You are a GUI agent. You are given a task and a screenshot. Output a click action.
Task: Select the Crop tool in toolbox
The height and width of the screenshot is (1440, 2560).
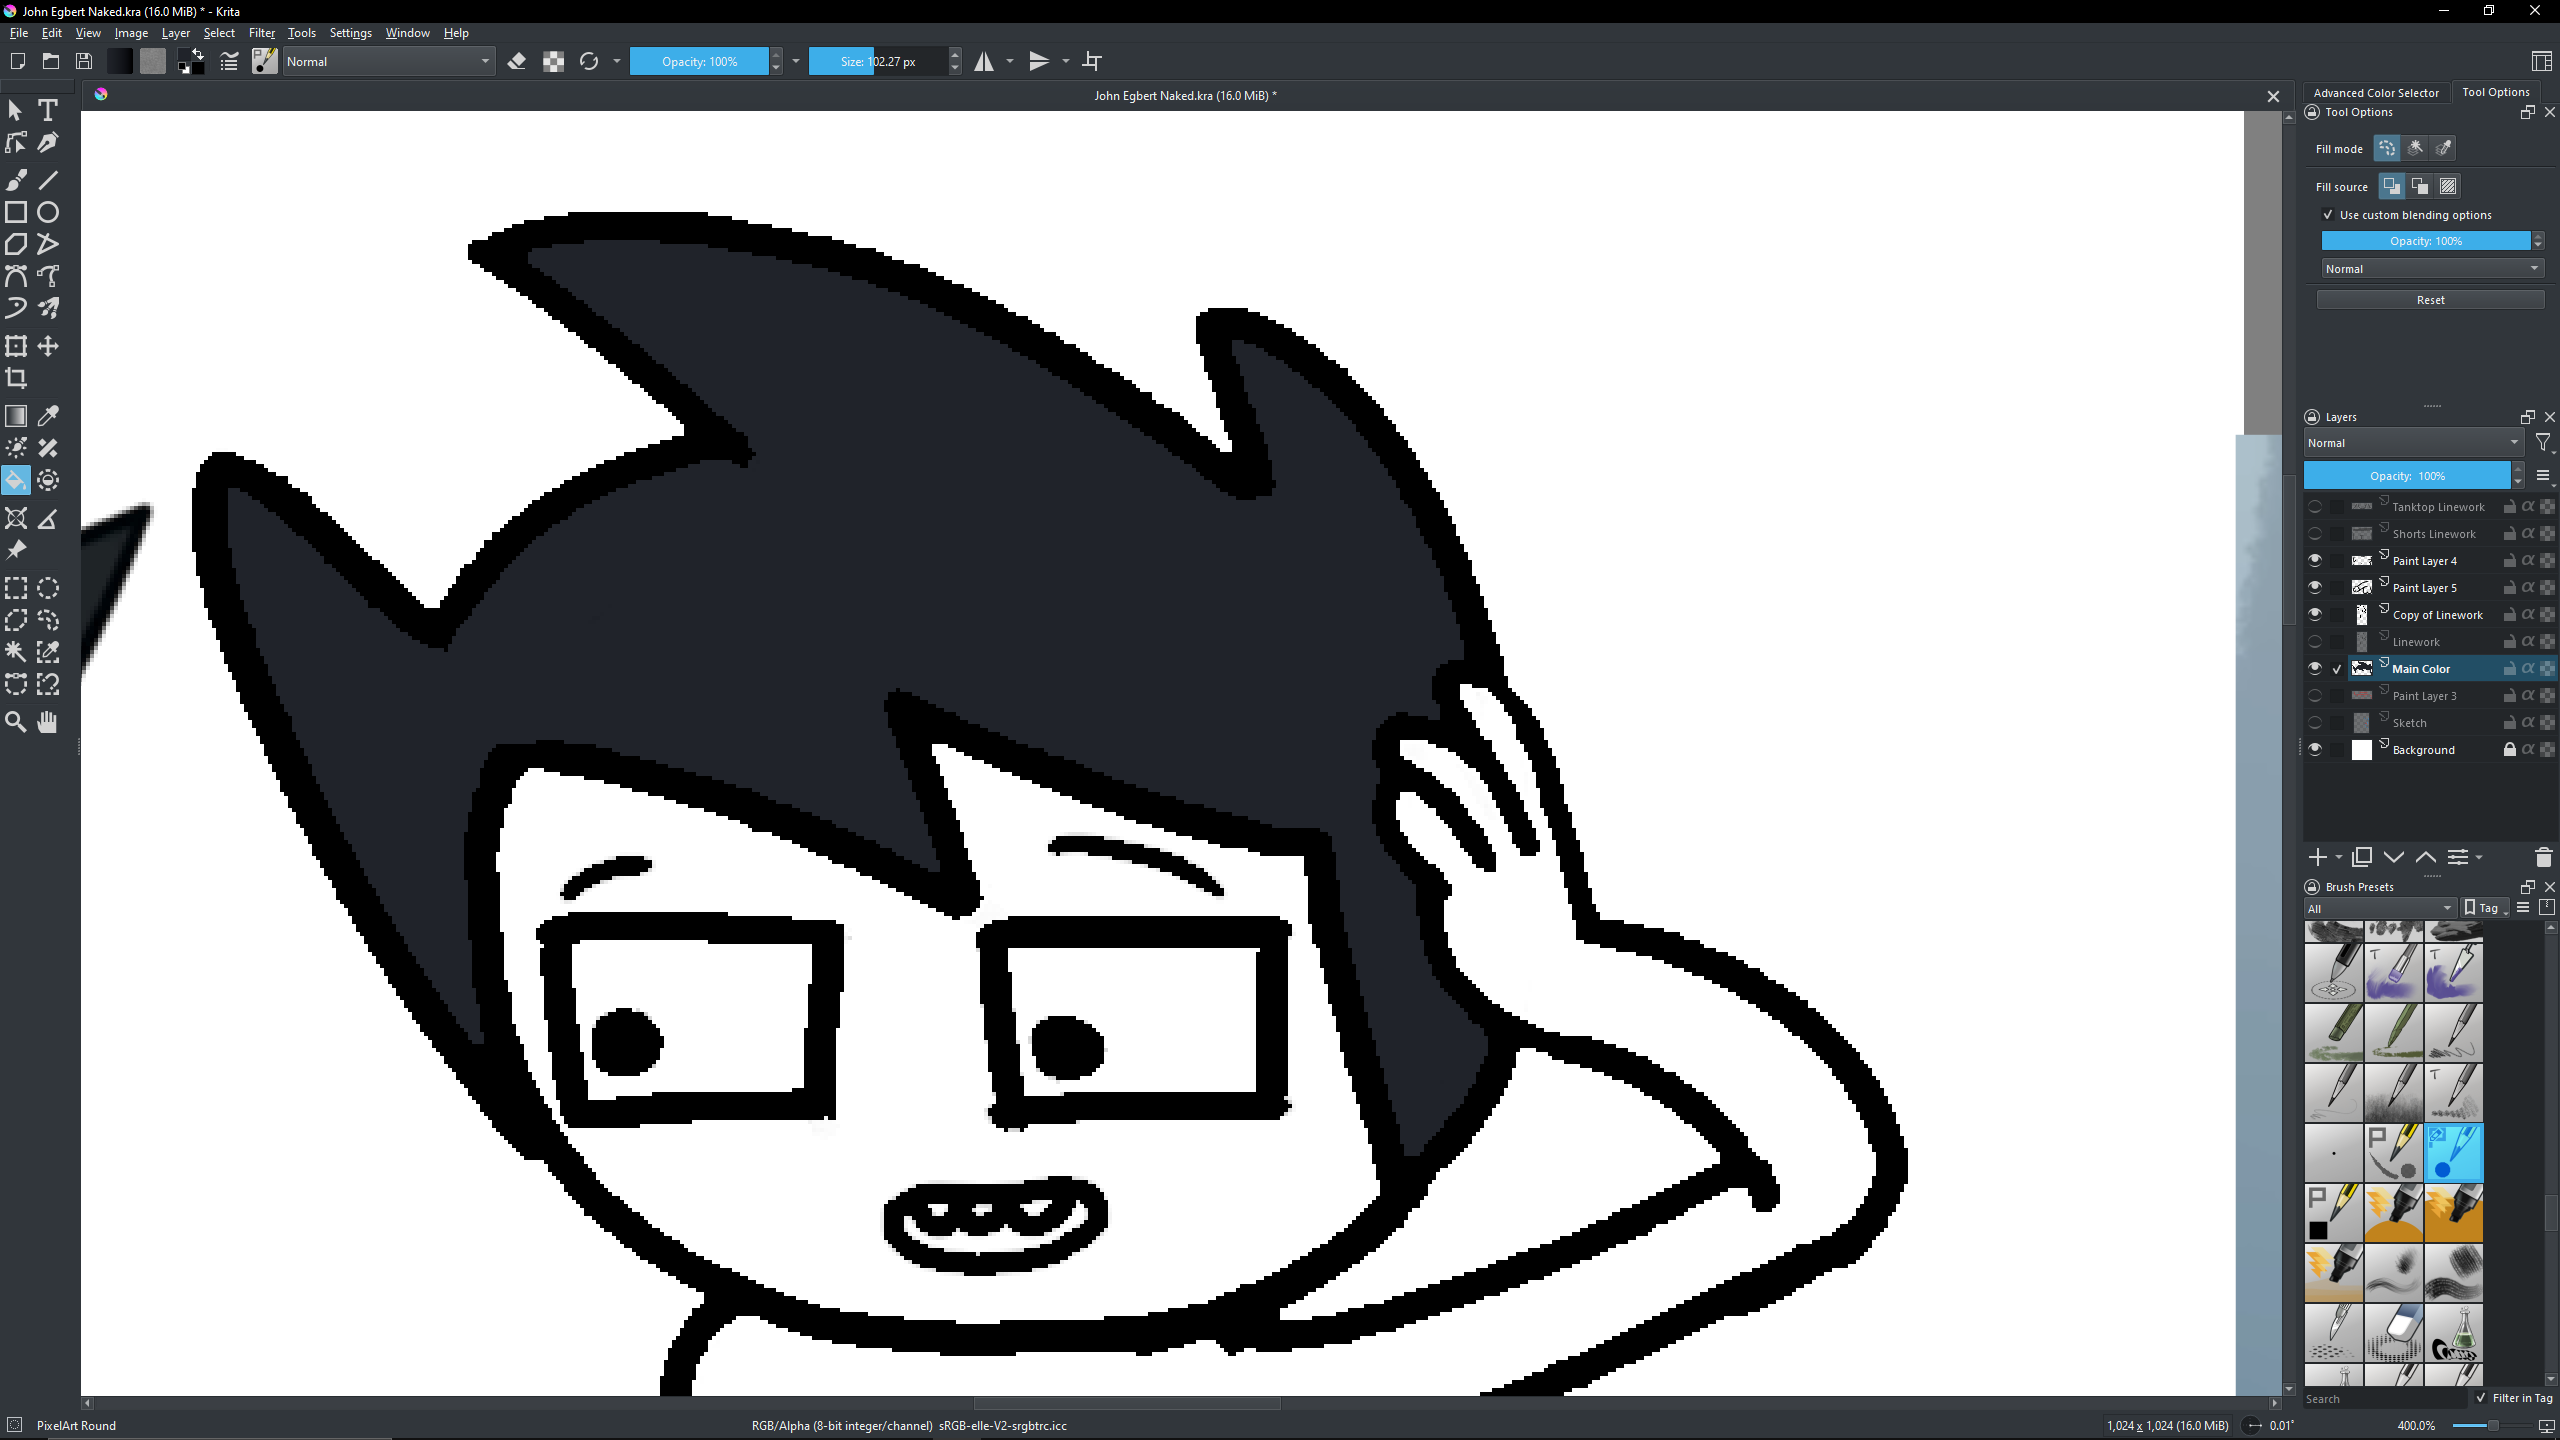point(16,378)
